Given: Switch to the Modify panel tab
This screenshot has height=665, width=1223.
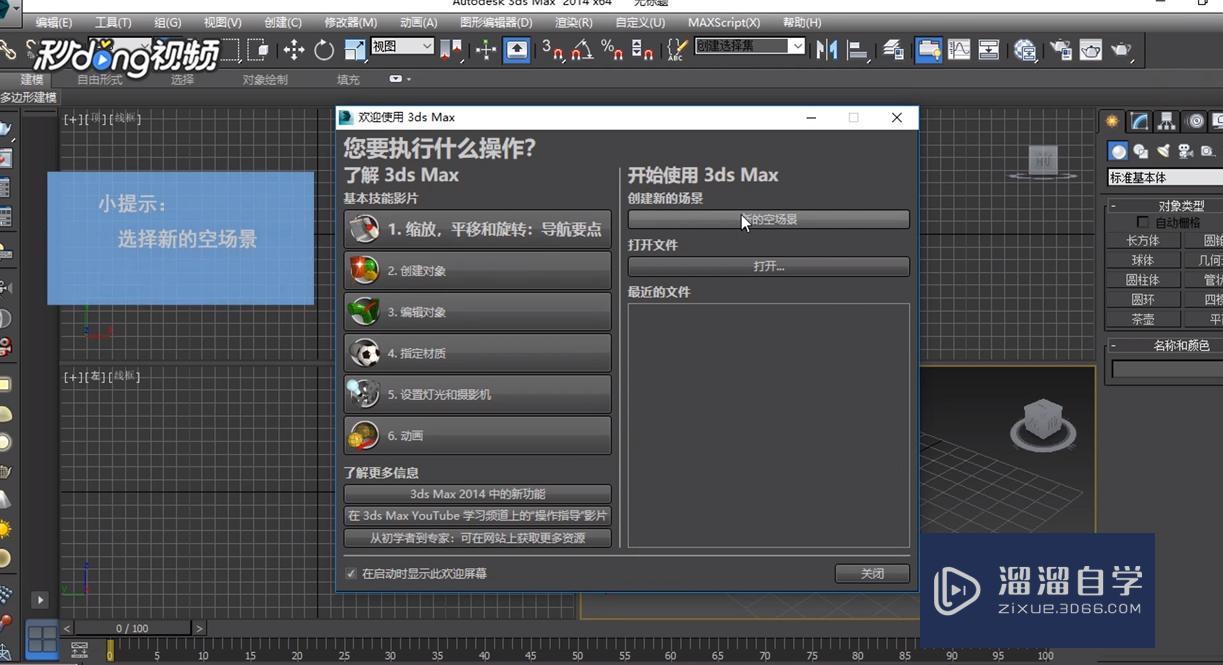Looking at the screenshot, I should (1139, 122).
